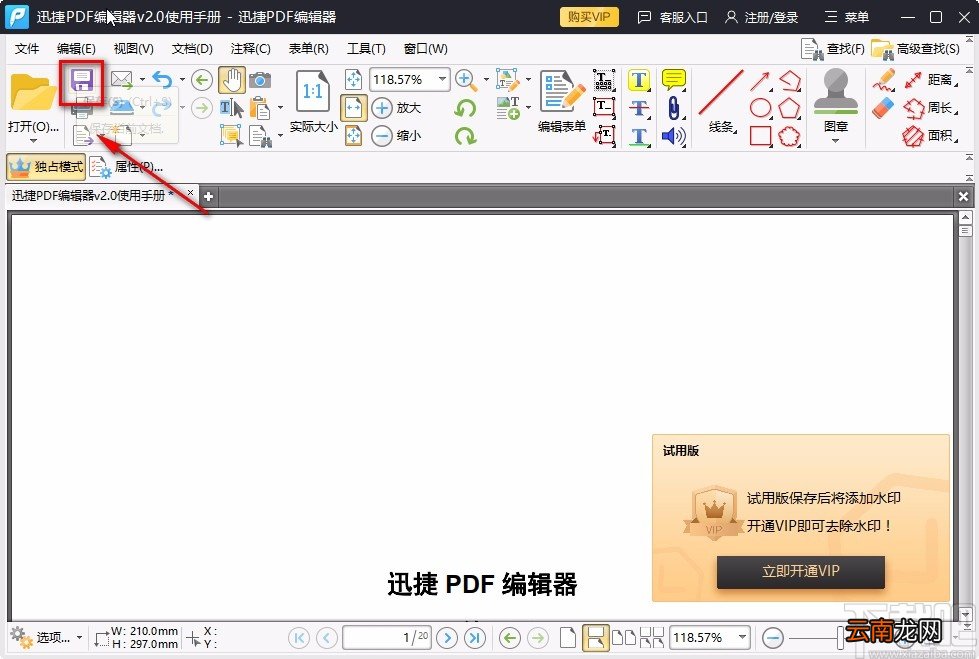This screenshot has width=979, height=659.
Task: Select the Cloud shape tool
Action: (x=790, y=136)
